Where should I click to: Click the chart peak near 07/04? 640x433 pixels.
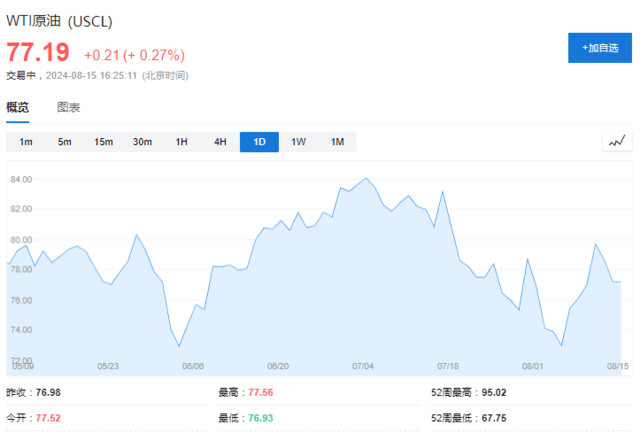click(366, 178)
